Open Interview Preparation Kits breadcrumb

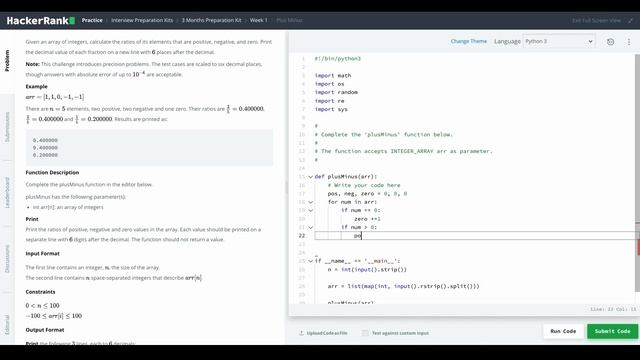point(142,20)
